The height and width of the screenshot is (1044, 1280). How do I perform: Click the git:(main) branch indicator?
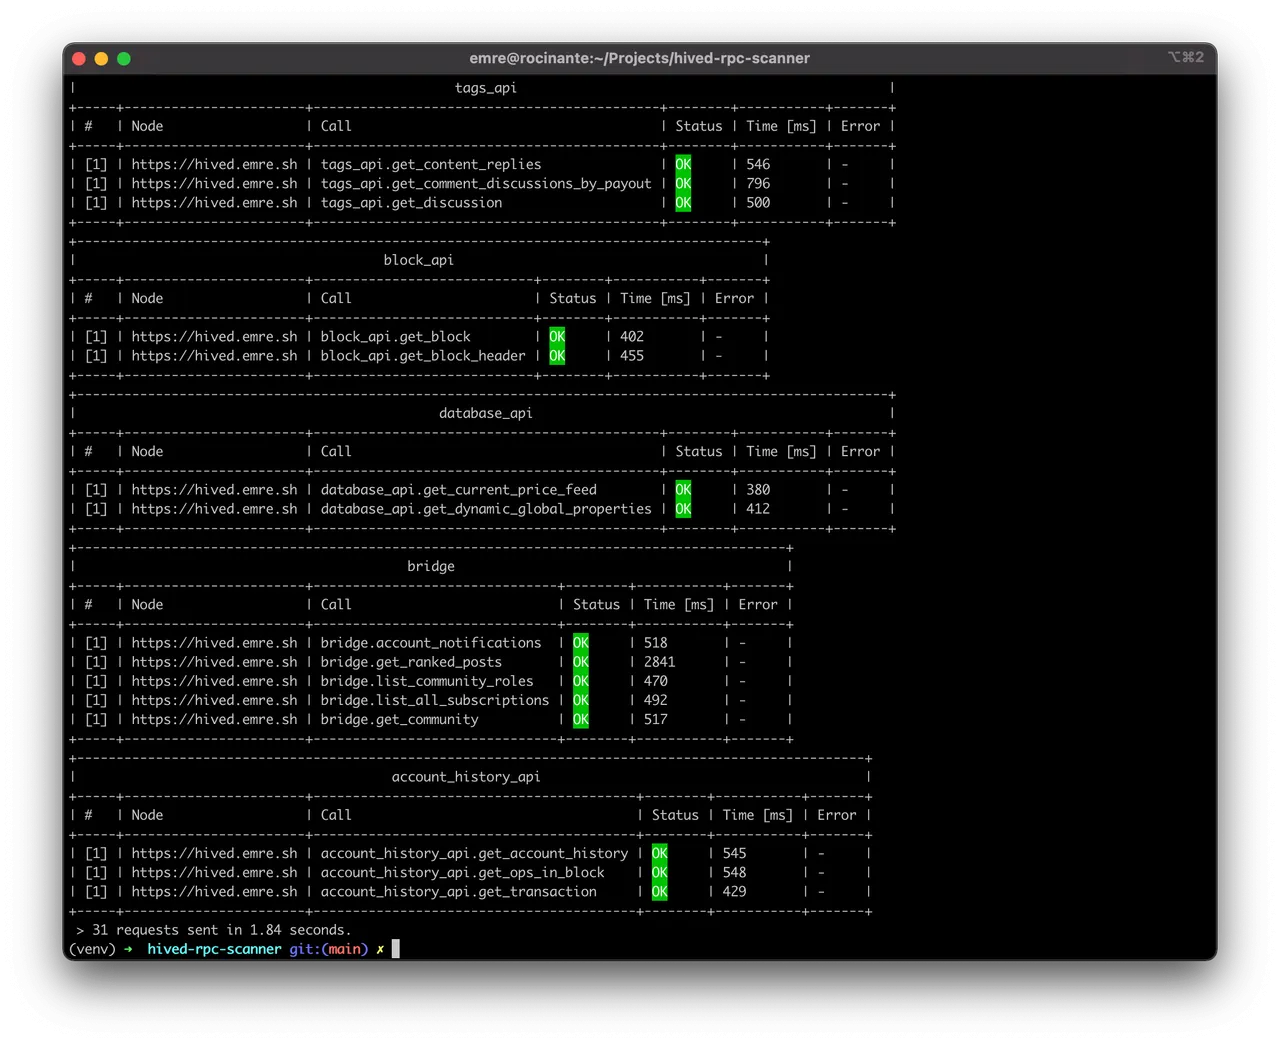click(329, 948)
